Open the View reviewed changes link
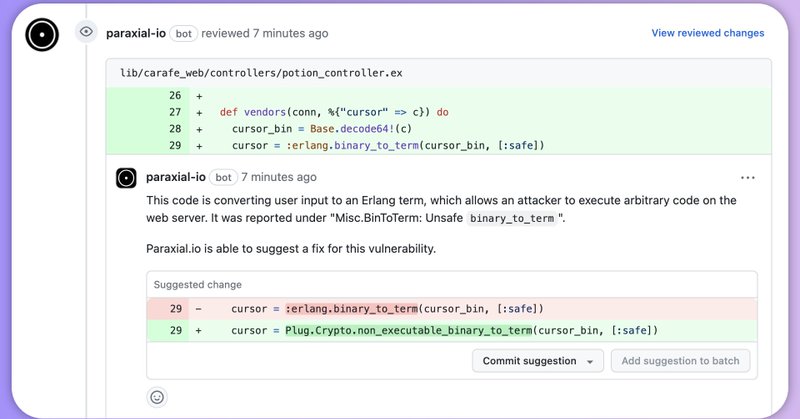Viewport: 800px width, 419px height. point(708,33)
